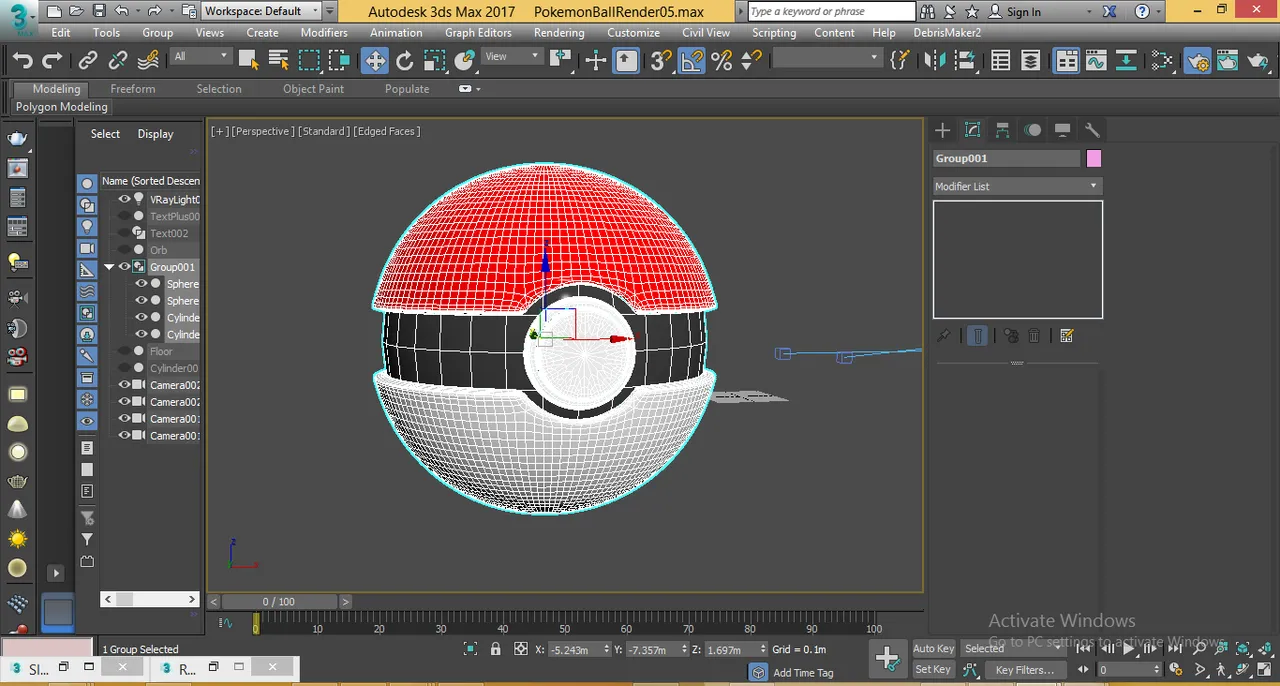Image resolution: width=1280 pixels, height=686 pixels.
Task: Click the Align tool icon
Action: pos(965,61)
